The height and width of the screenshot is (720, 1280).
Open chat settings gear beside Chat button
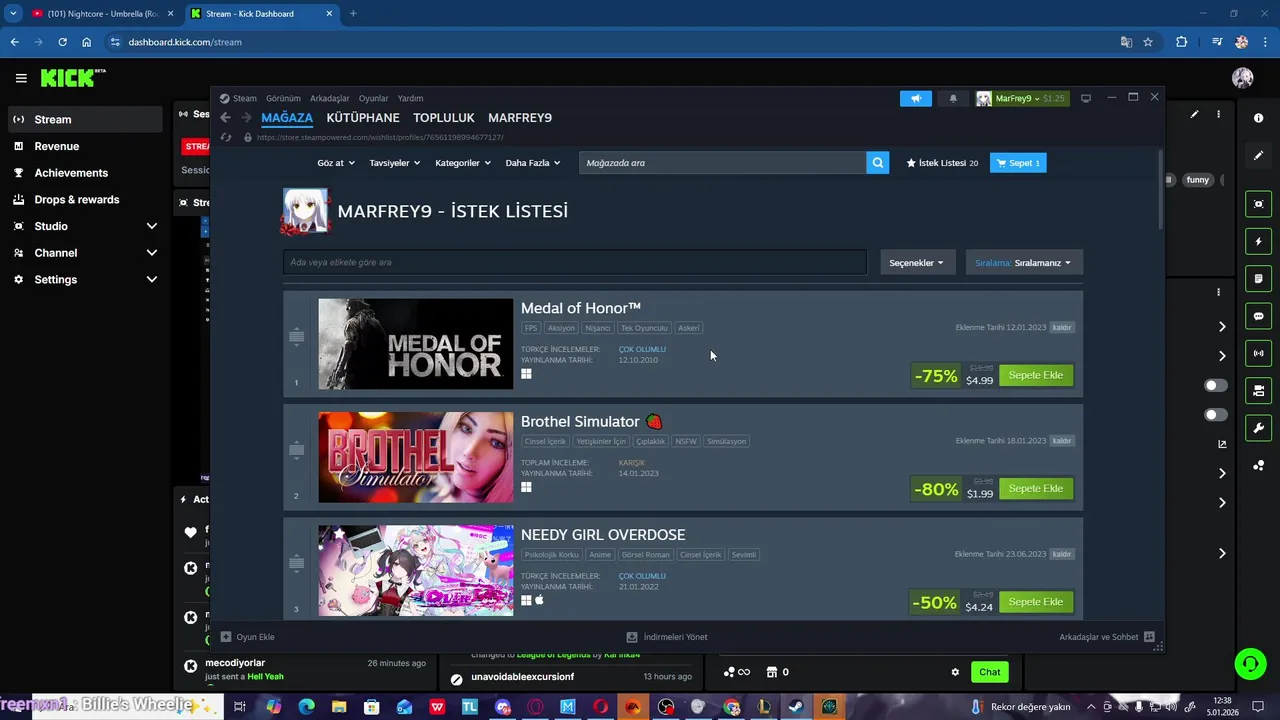955,672
